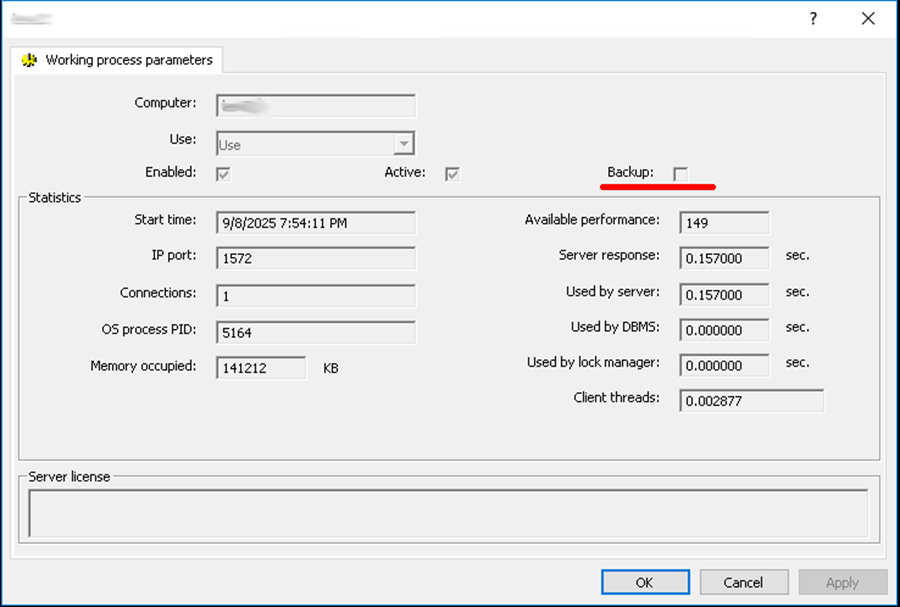Open the Use dropdown arrow

[x=404, y=144]
